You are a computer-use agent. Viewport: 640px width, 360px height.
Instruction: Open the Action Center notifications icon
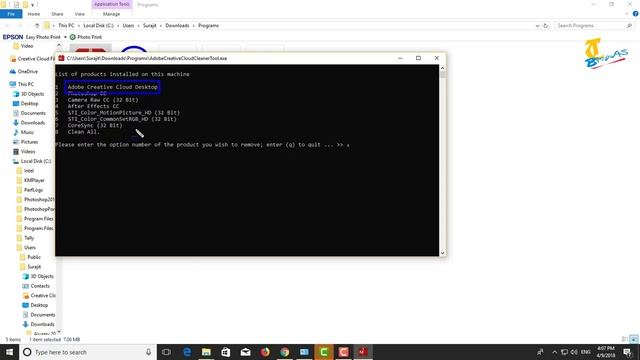pyautogui.click(x=627, y=352)
